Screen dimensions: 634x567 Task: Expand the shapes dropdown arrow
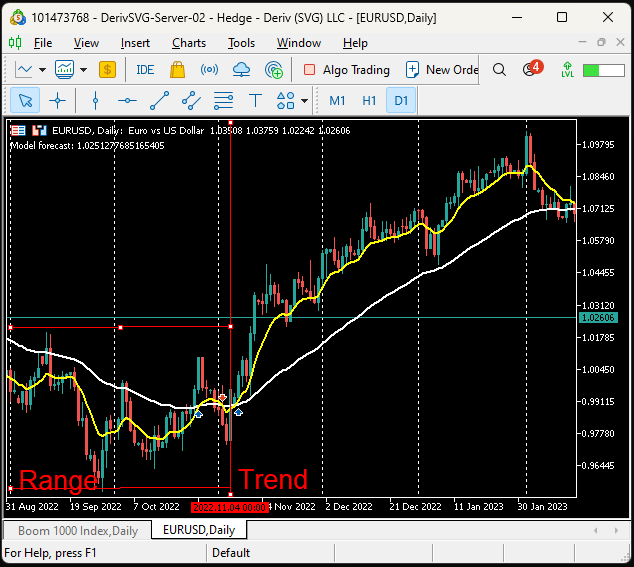click(304, 101)
